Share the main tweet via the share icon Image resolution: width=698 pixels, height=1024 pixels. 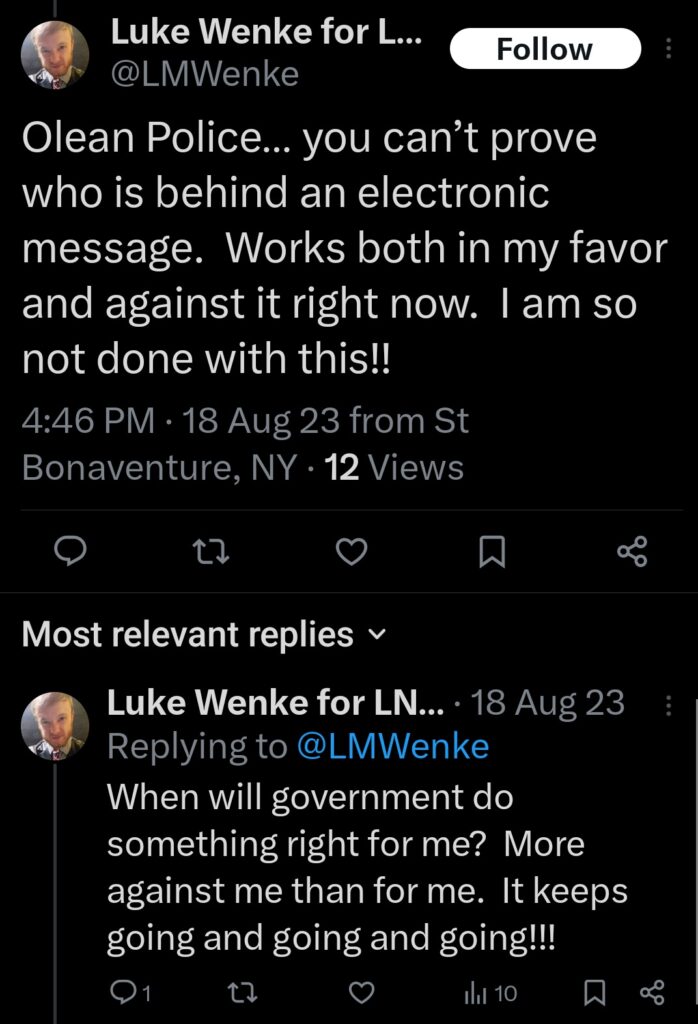click(x=630, y=551)
